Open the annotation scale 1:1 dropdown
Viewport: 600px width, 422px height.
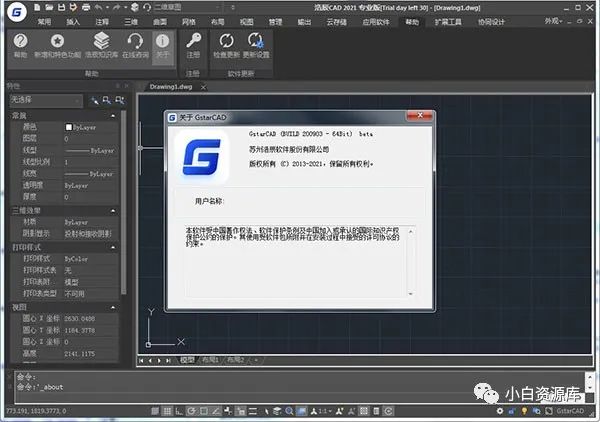(x=321, y=411)
